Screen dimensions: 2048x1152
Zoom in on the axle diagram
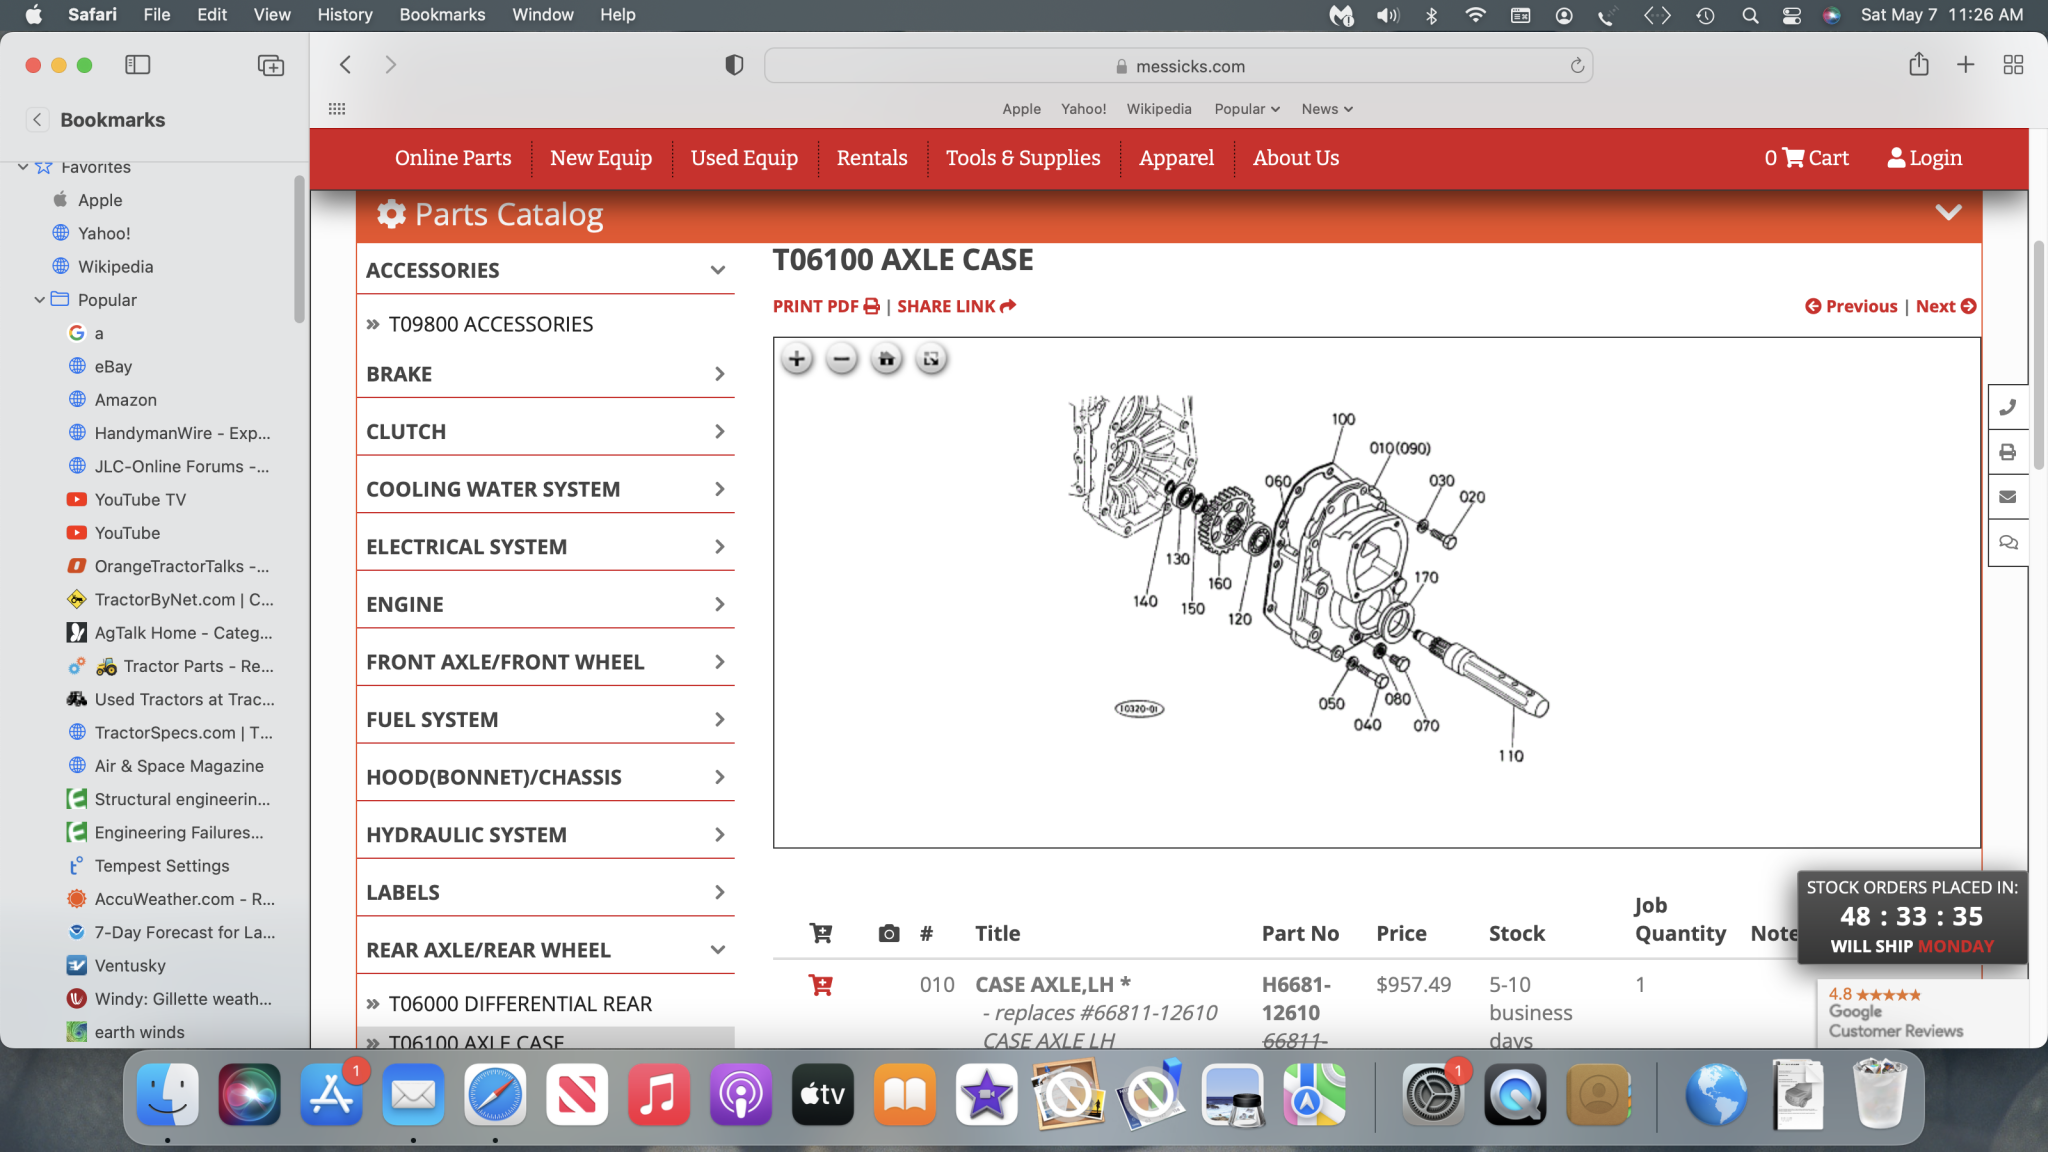click(x=797, y=359)
